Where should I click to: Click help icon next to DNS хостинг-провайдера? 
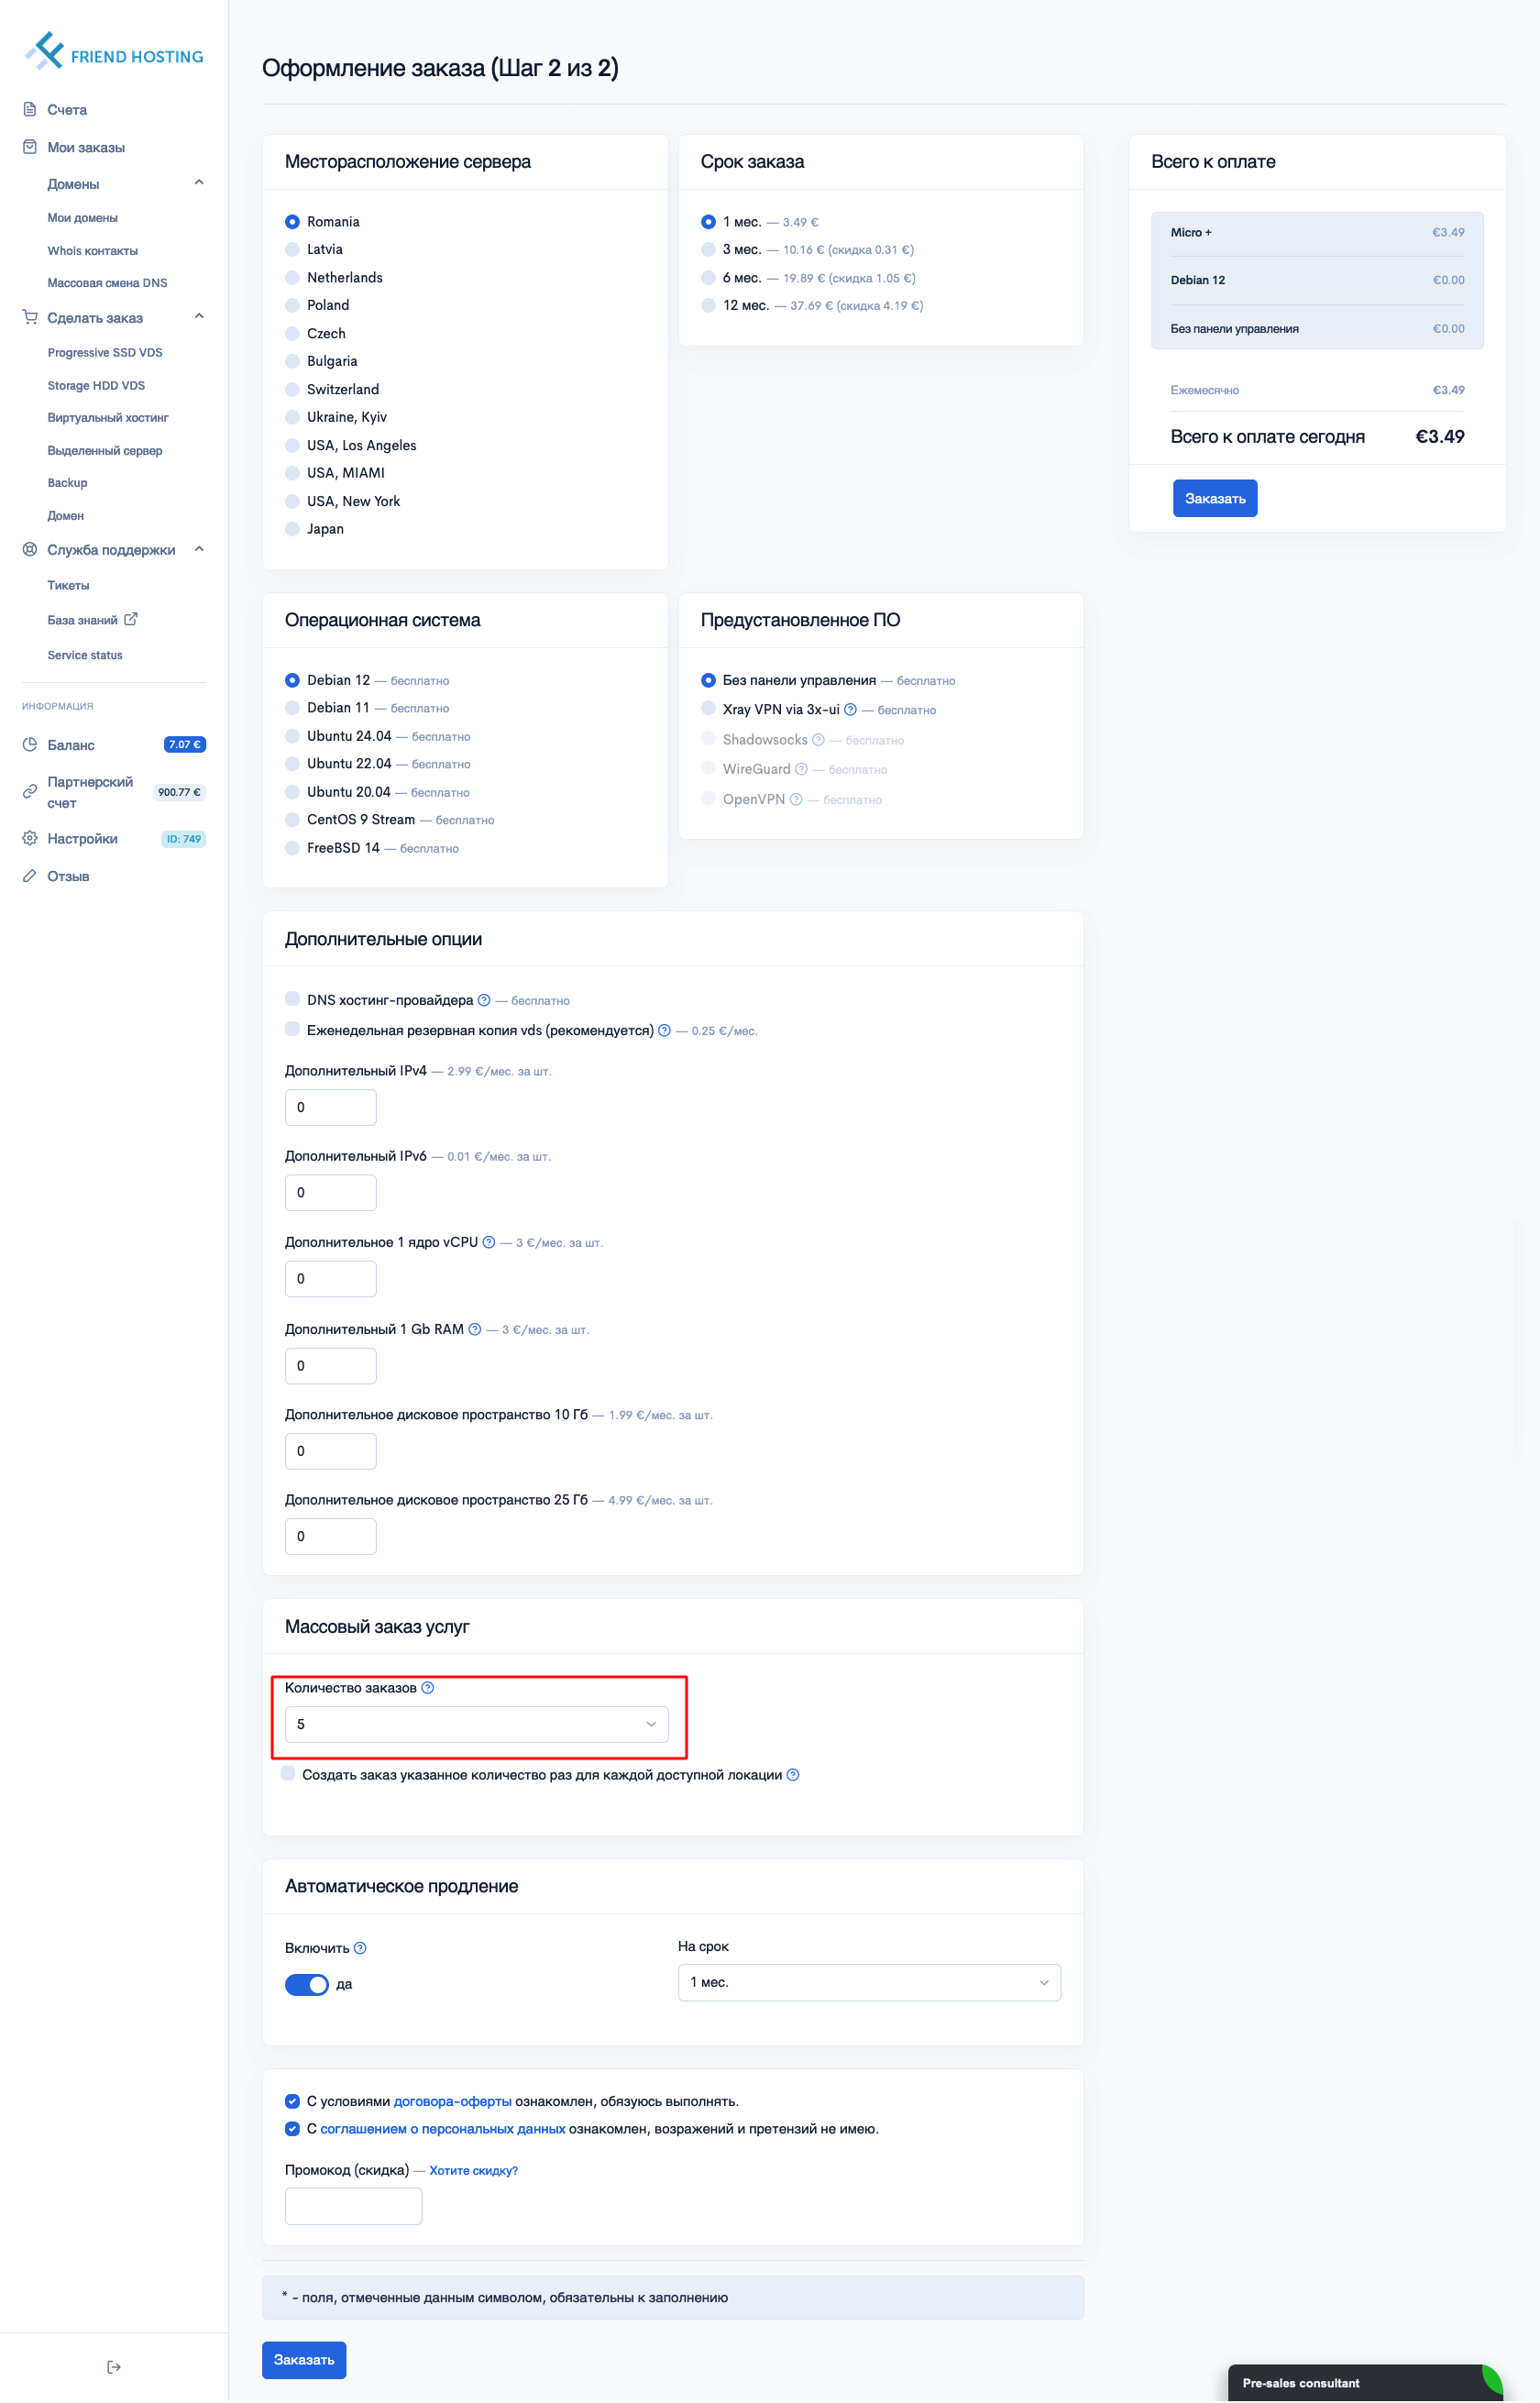point(484,1000)
